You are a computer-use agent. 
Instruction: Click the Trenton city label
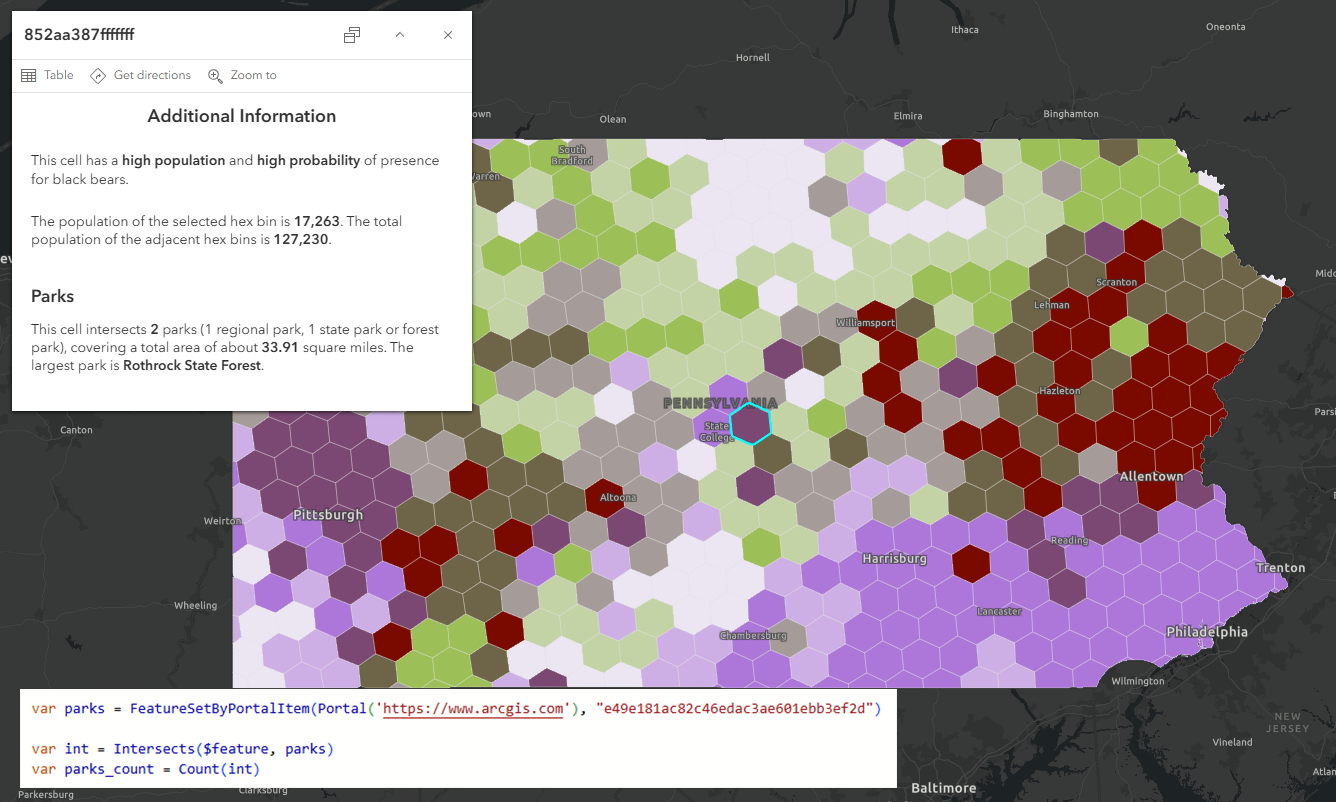click(1281, 568)
